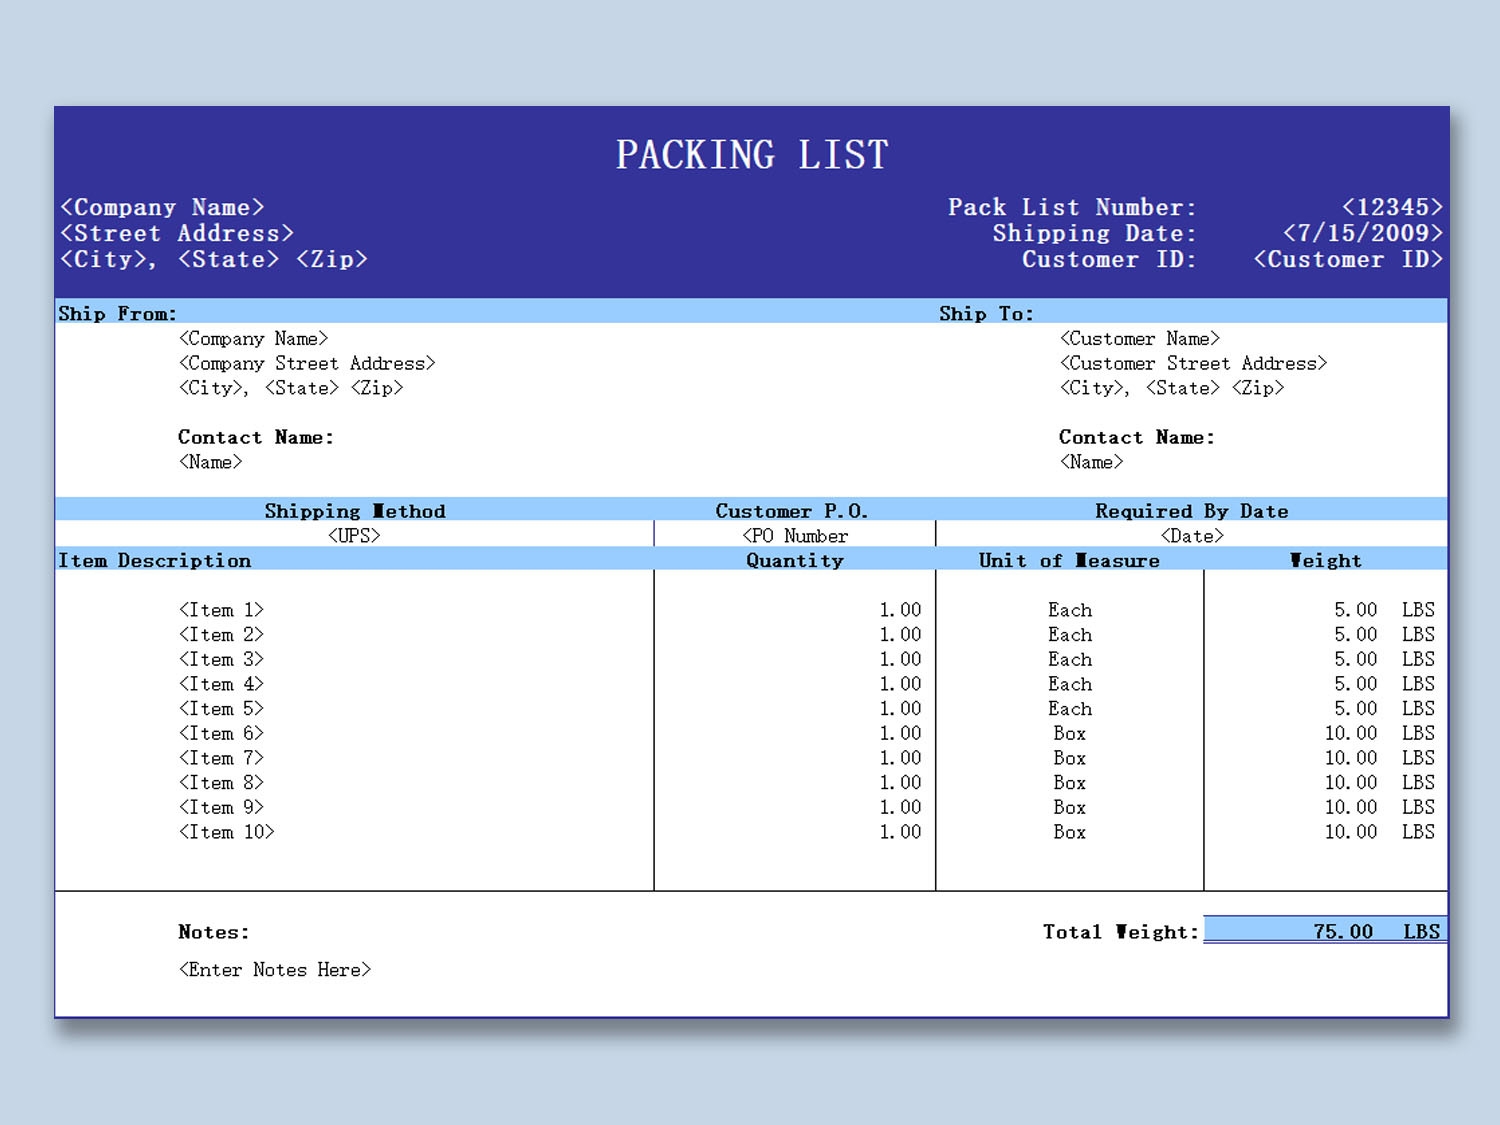This screenshot has height=1125, width=1500.
Task: Click the Unit of Measure header
Action: click(1068, 560)
